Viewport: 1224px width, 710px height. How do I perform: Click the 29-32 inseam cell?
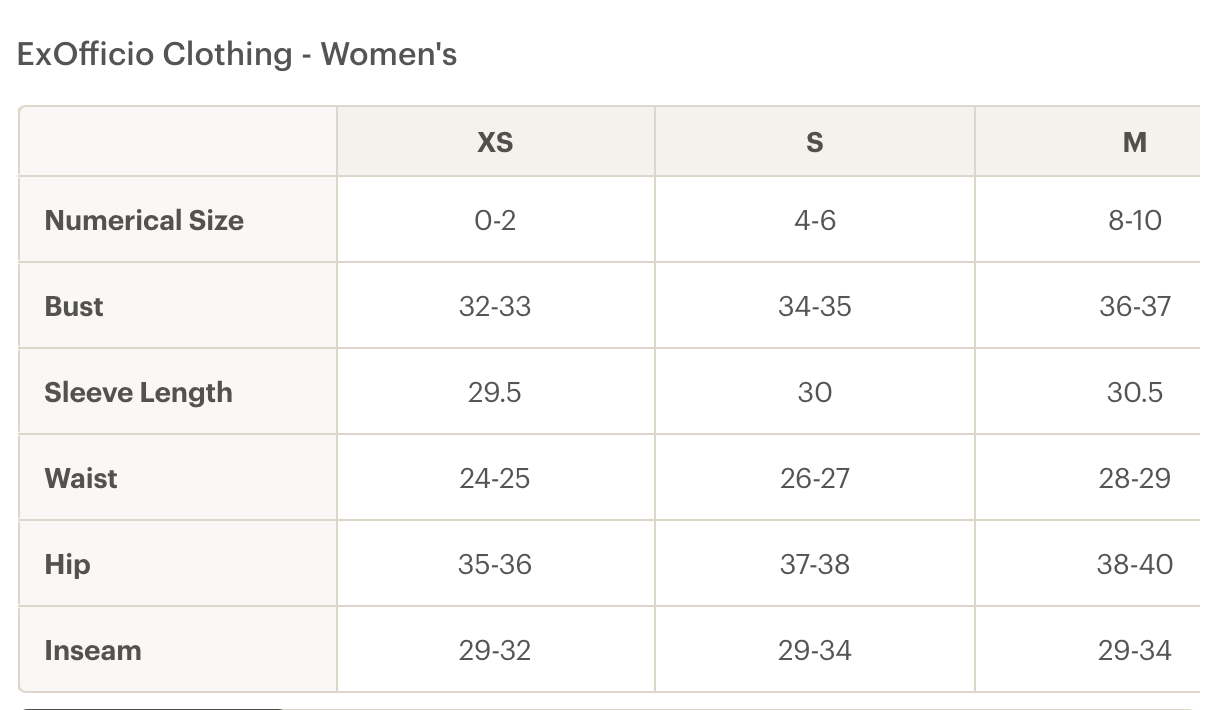click(x=495, y=650)
